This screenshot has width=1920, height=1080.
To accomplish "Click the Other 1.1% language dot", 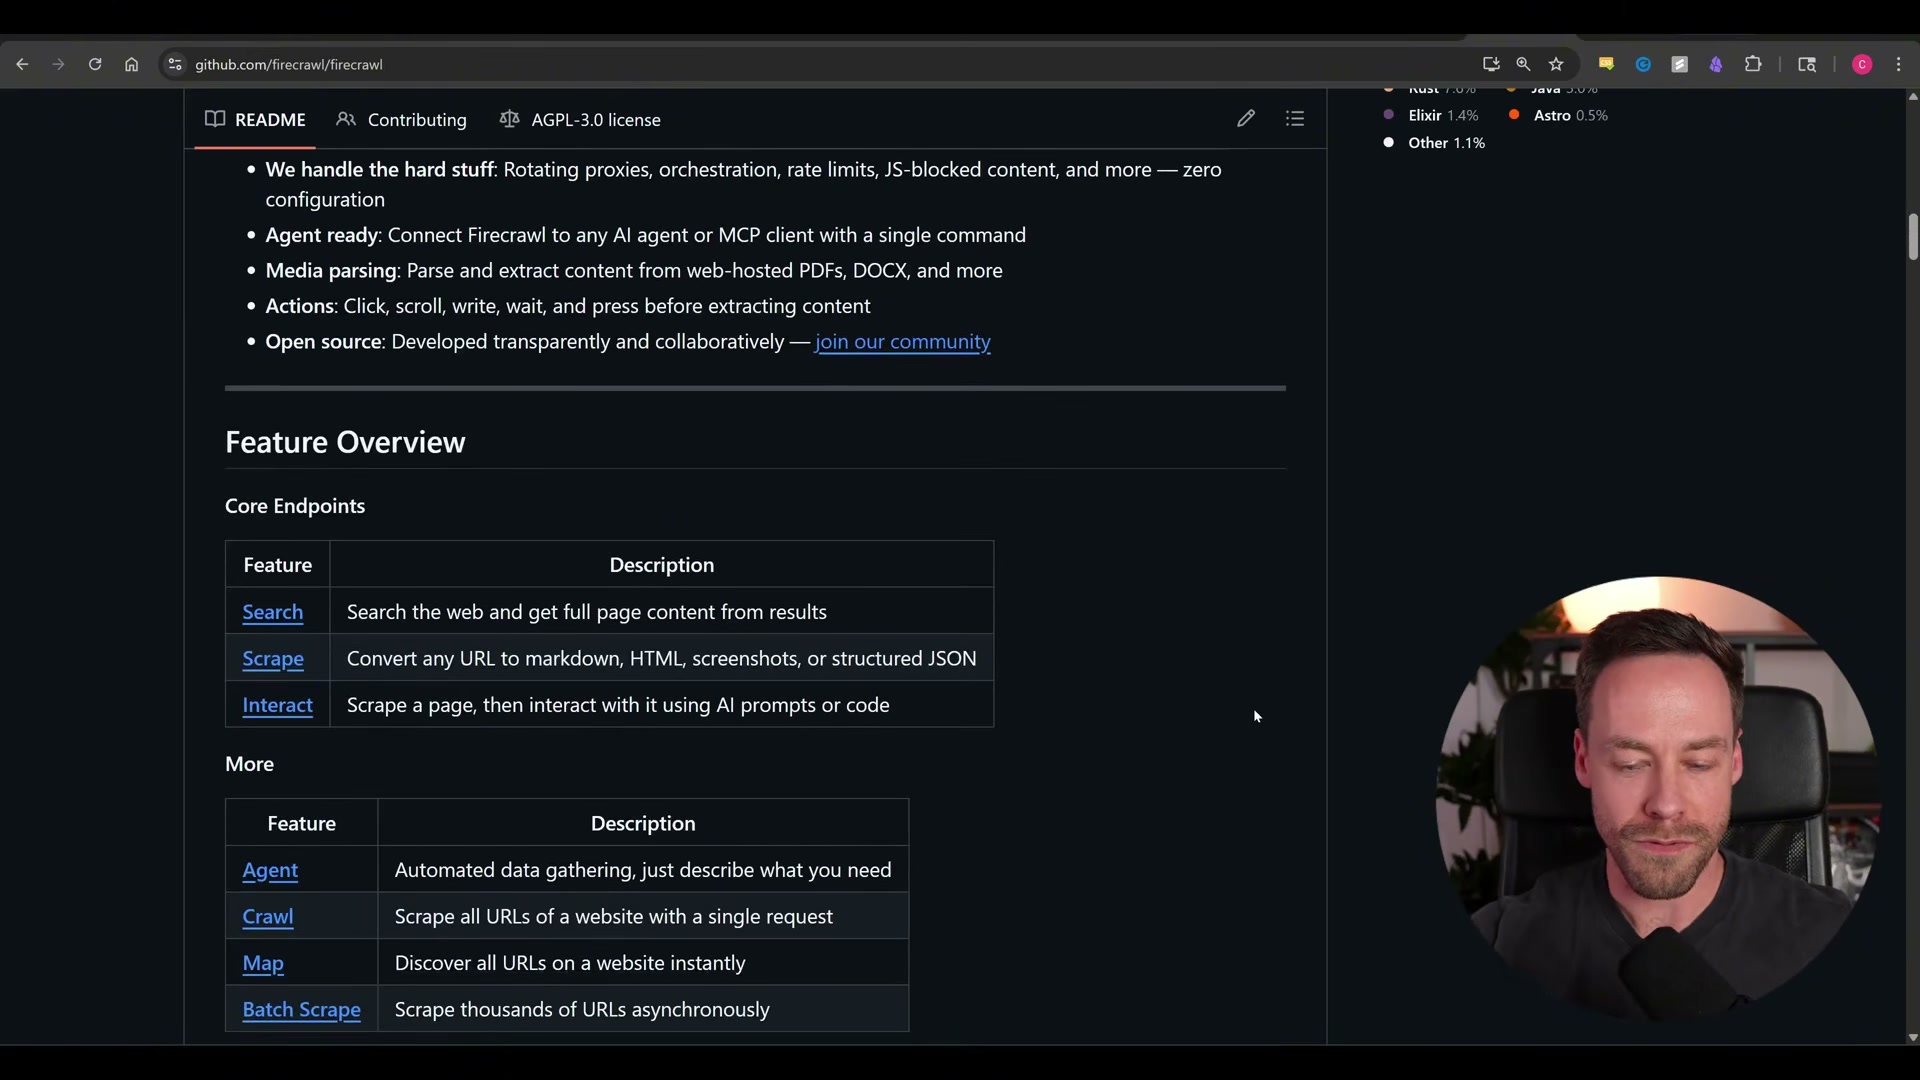I will coord(1390,142).
